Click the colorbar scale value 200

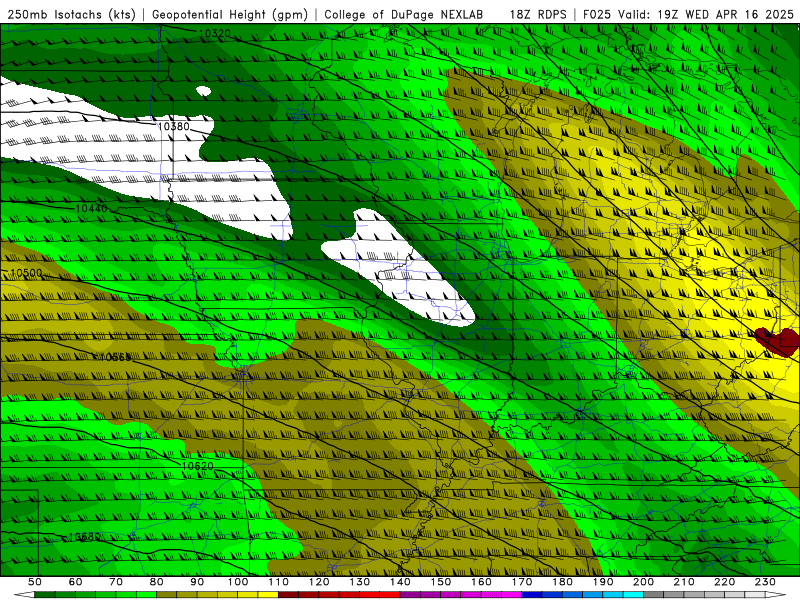tap(644, 582)
